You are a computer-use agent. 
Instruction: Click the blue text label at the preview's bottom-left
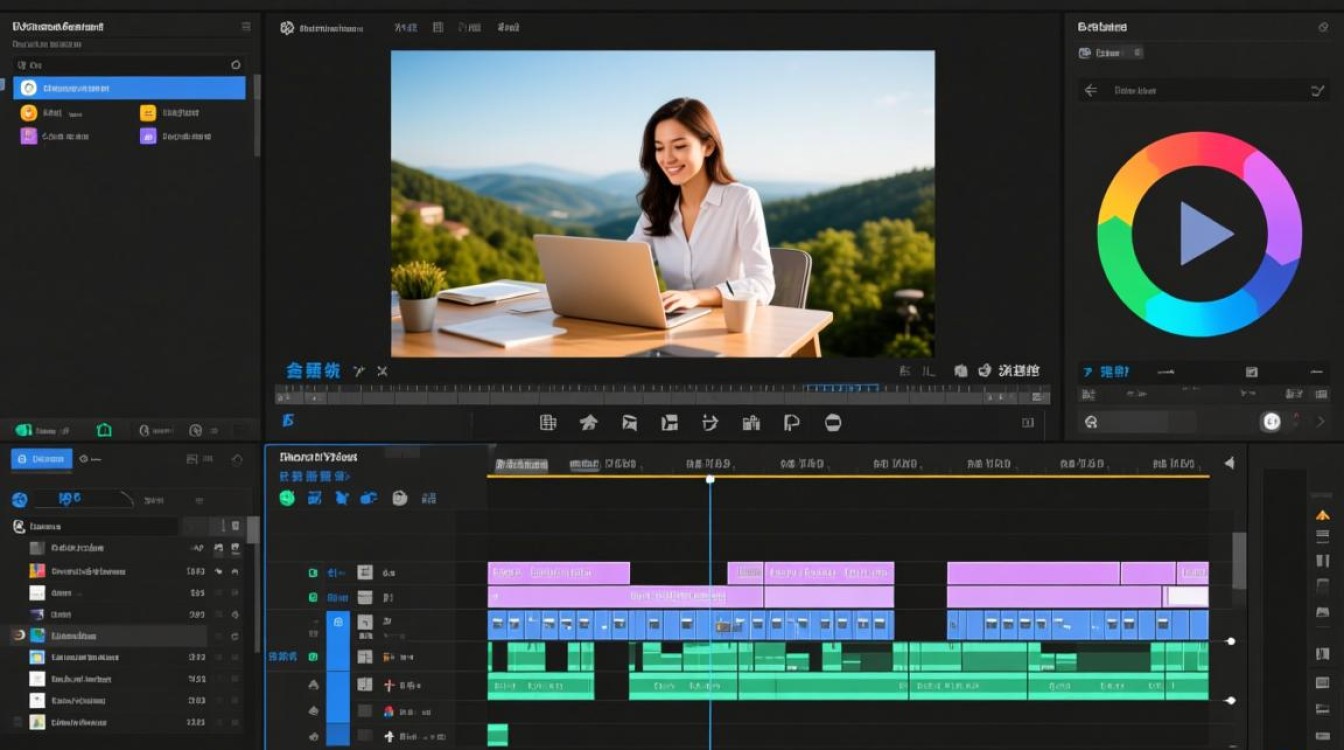tap(313, 371)
